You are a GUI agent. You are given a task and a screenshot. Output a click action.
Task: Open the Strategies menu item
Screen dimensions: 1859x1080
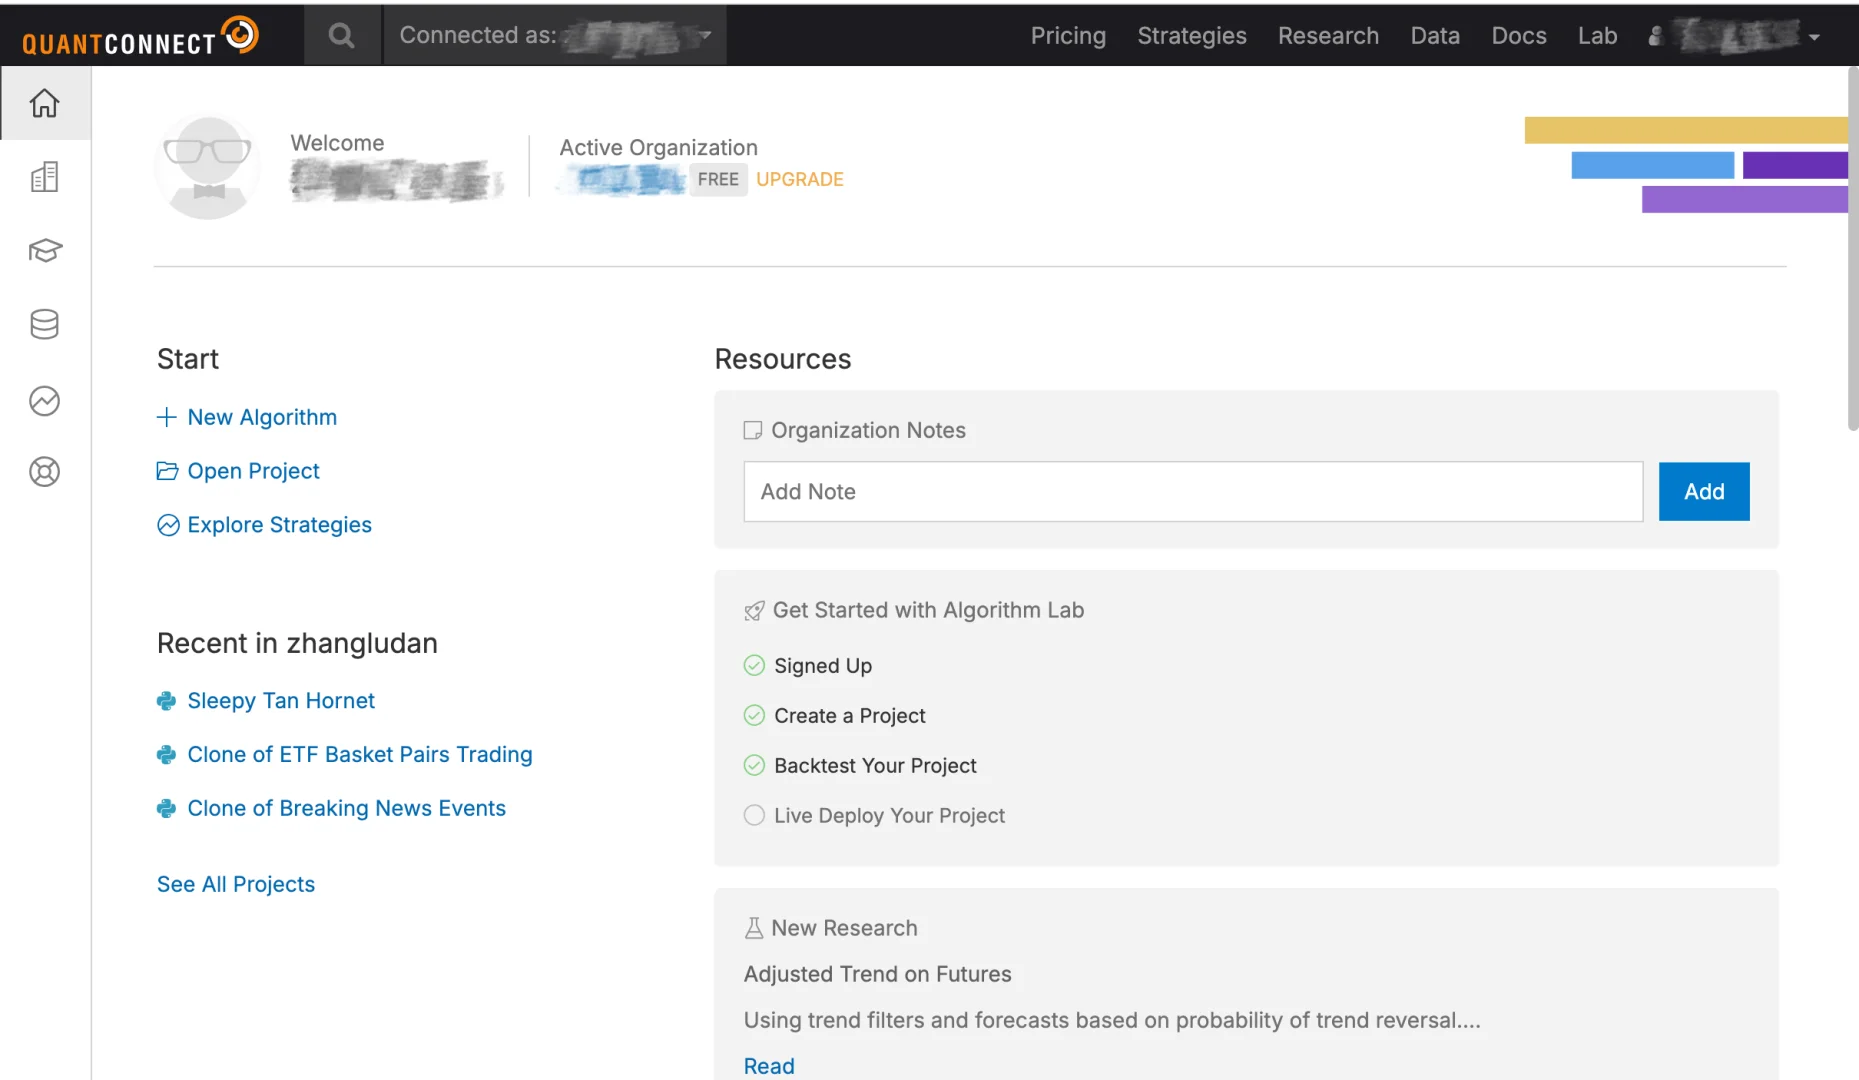point(1192,36)
